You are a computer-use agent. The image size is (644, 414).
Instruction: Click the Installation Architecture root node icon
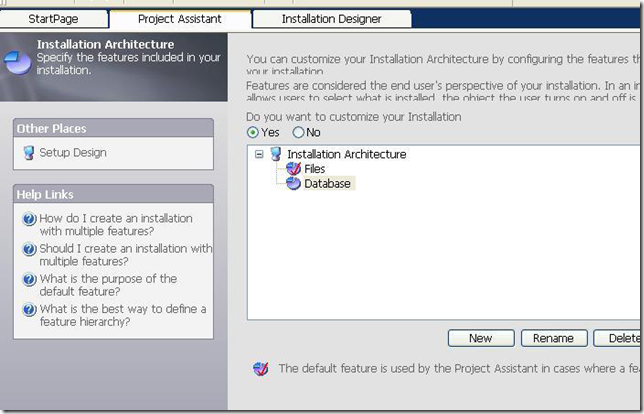click(276, 154)
